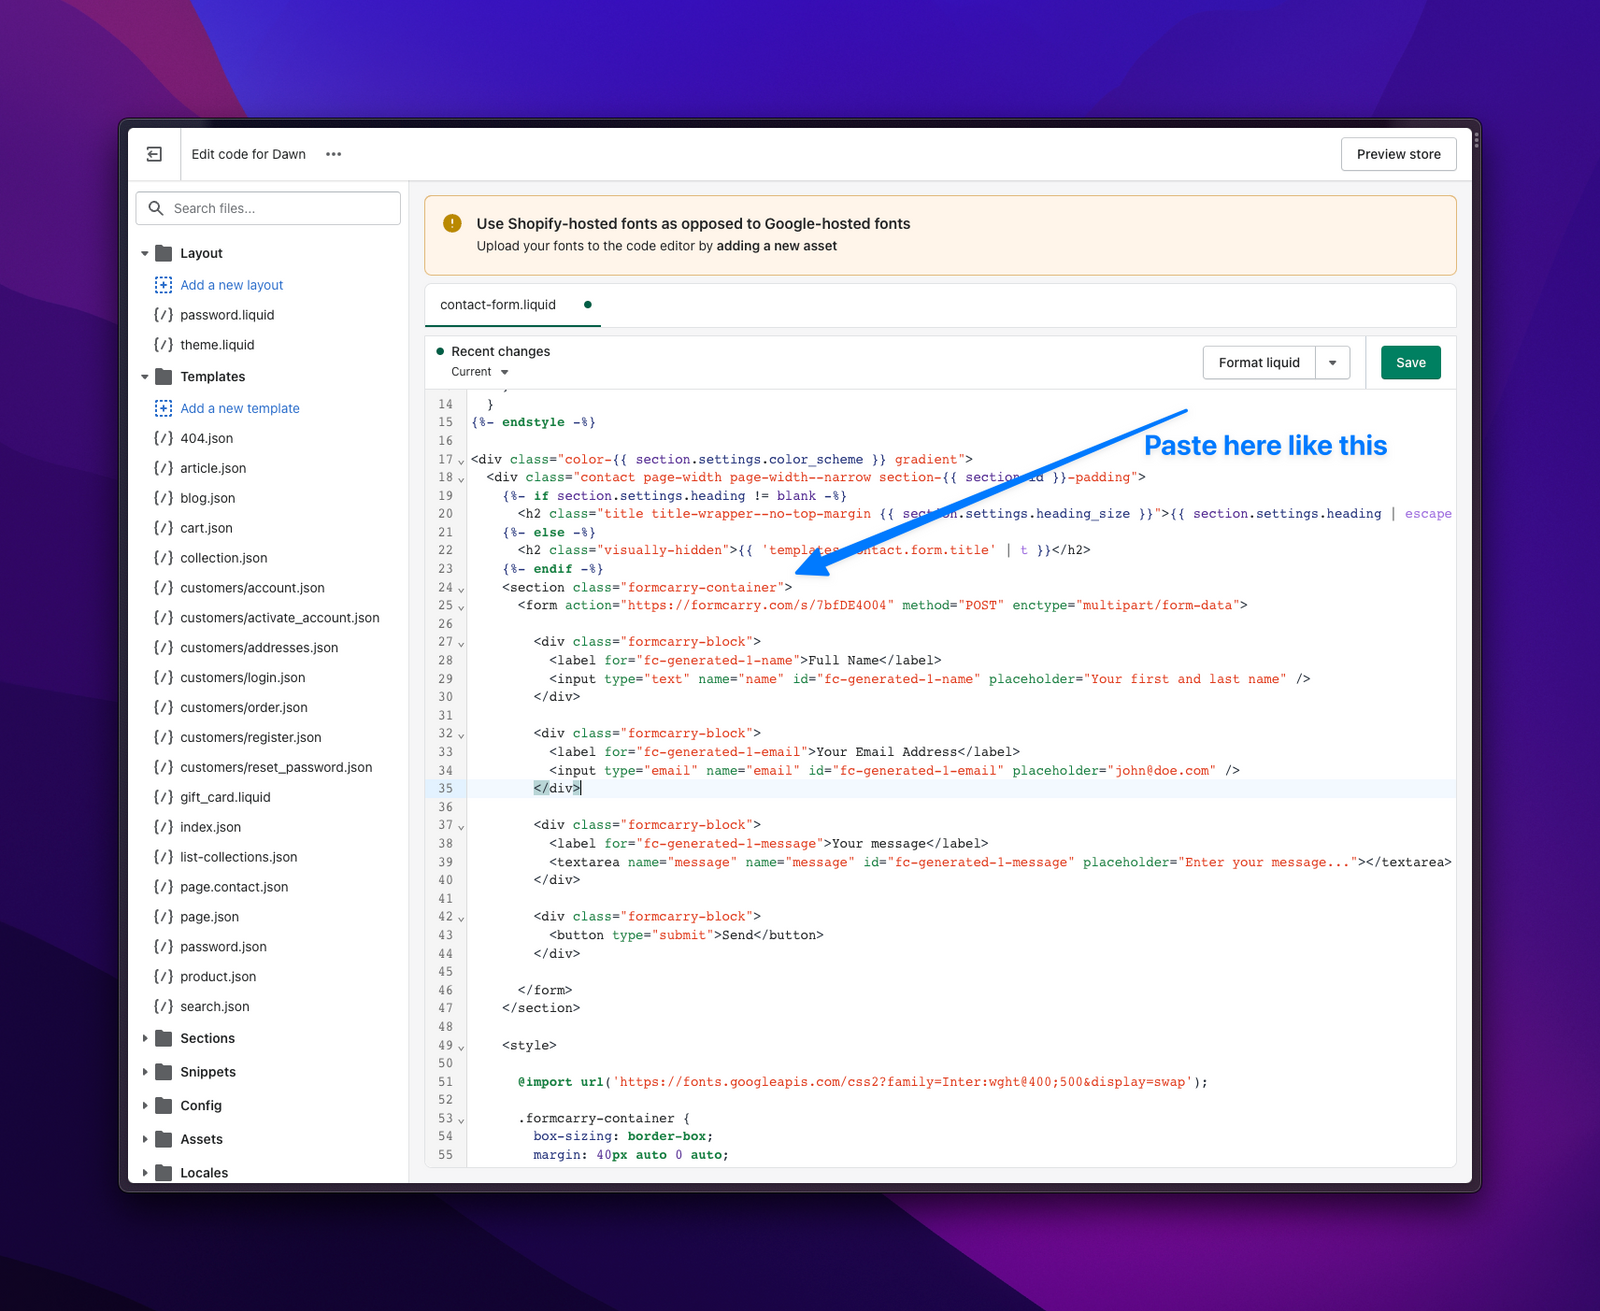Viewport: 1600px width, 1311px height.
Task: Expand the Snippets folder
Action: (145, 1072)
